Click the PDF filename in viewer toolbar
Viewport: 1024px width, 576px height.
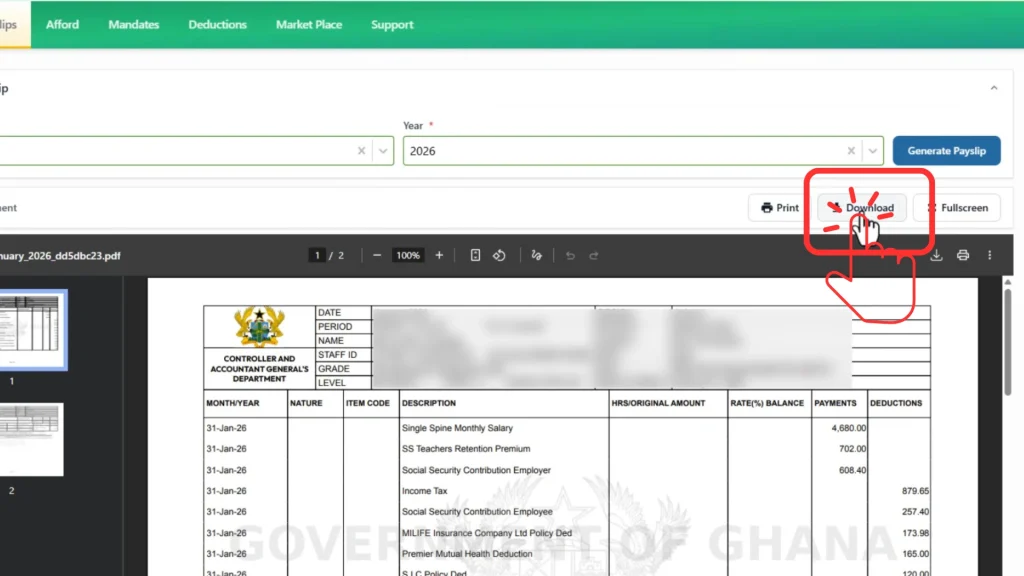click(60, 255)
